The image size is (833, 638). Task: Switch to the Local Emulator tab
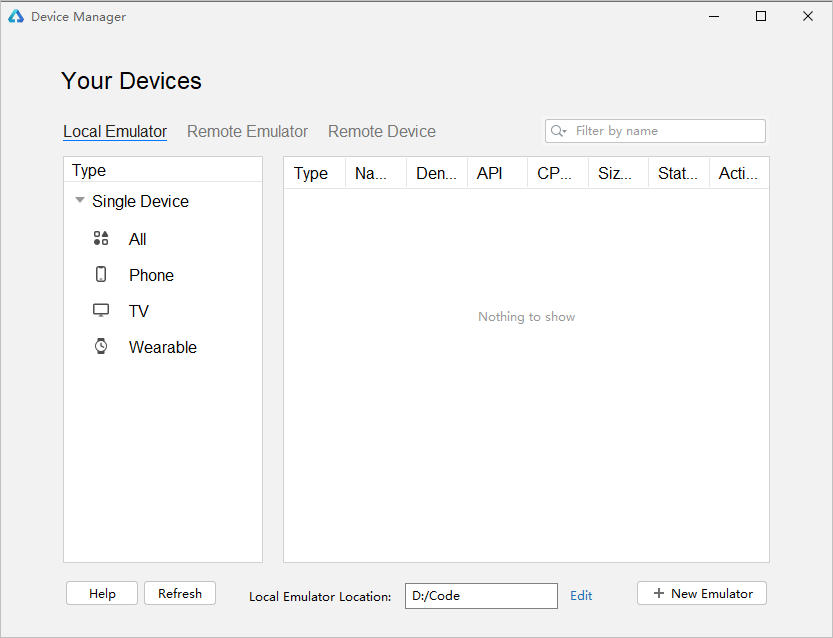click(x=115, y=131)
